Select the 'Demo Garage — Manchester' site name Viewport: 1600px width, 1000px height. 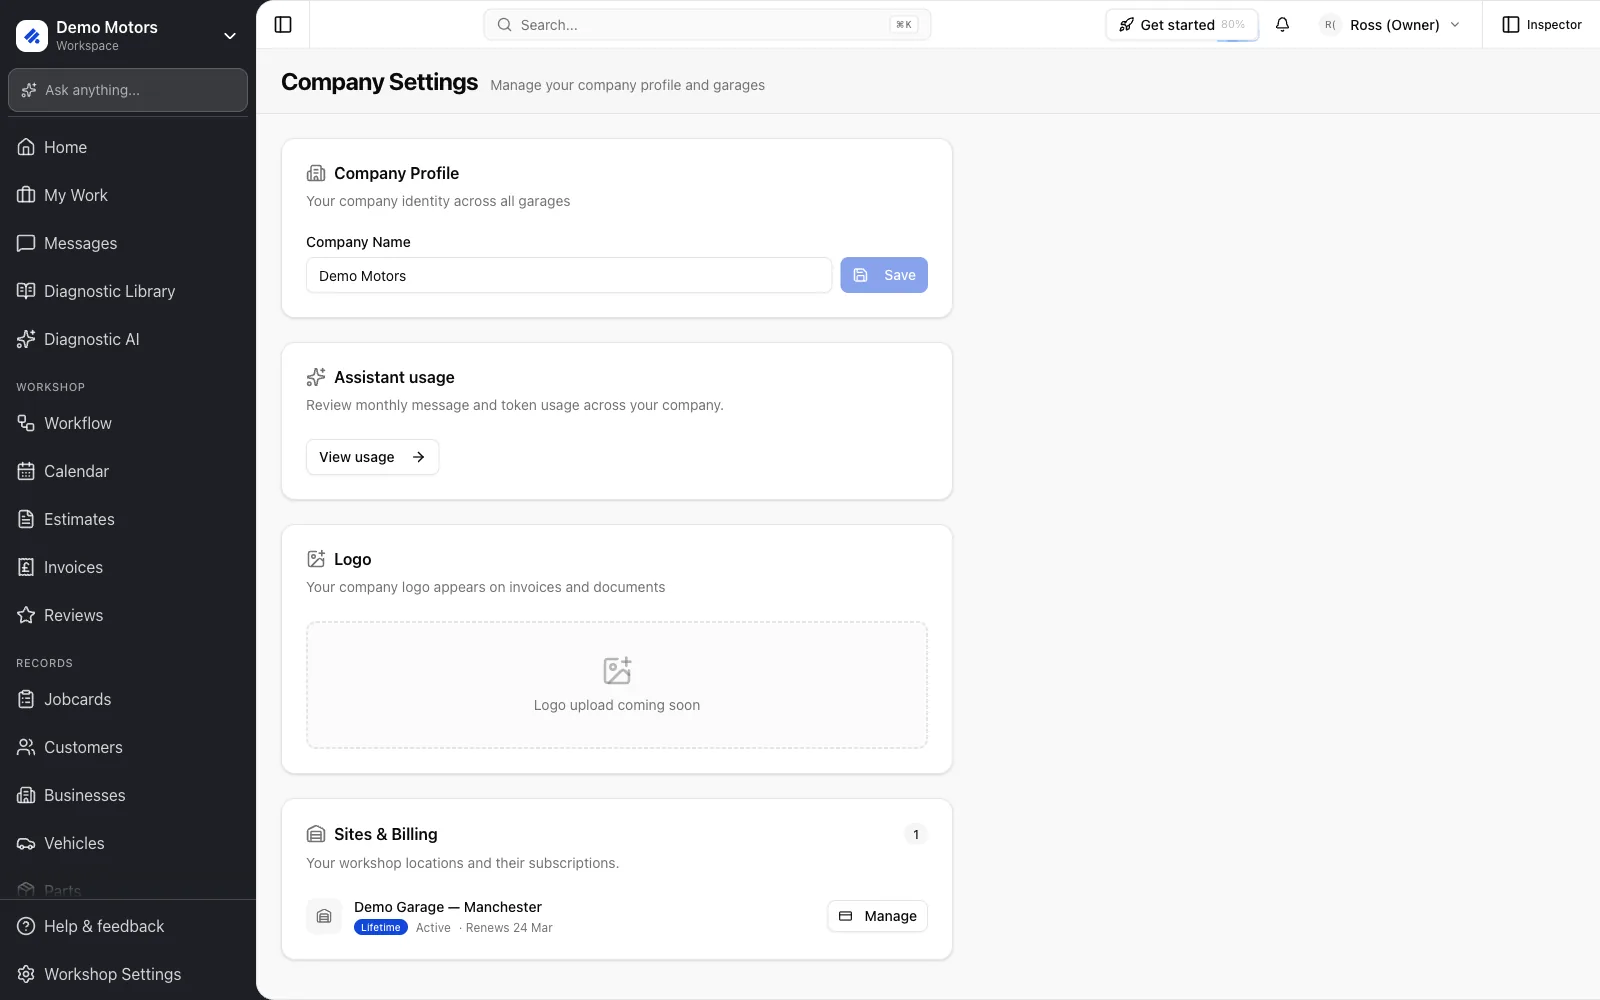tap(448, 907)
